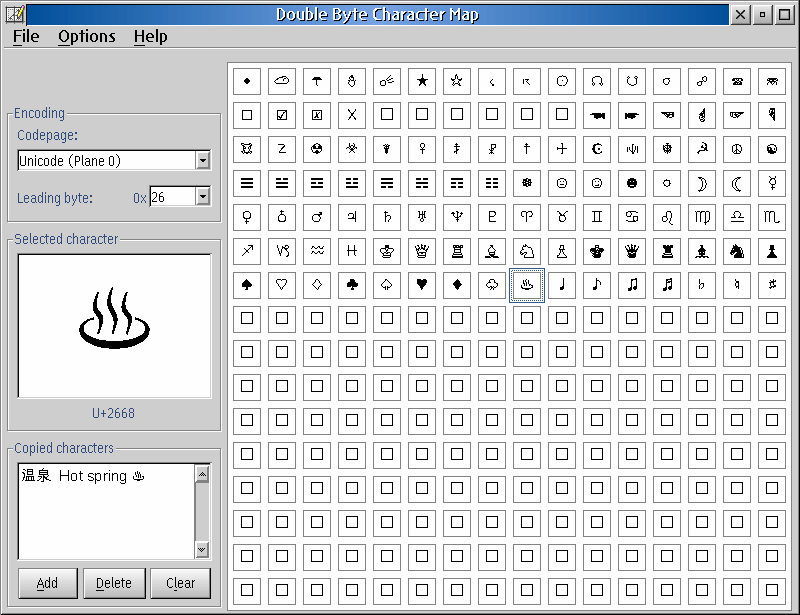This screenshot has height=615, width=800.
Task: Select the peace sign symbol
Action: 737,149
